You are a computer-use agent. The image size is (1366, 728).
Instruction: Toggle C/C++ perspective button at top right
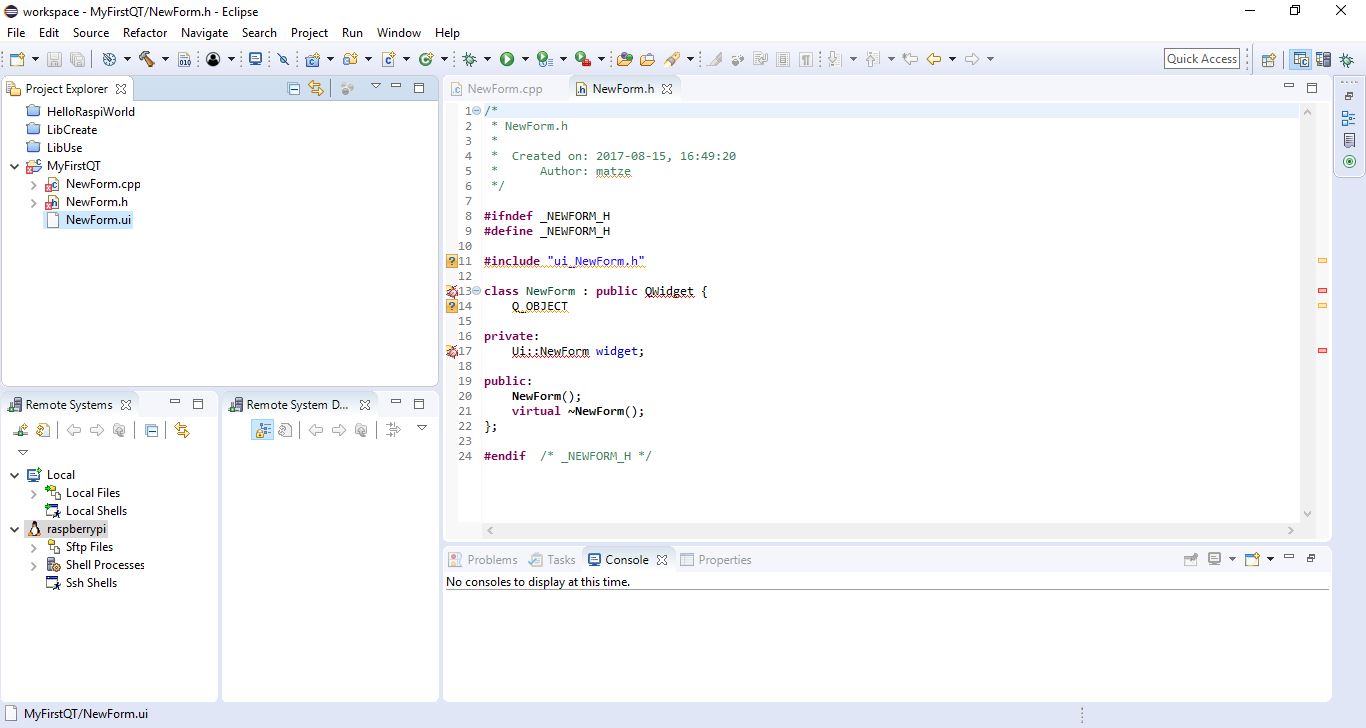[1301, 59]
